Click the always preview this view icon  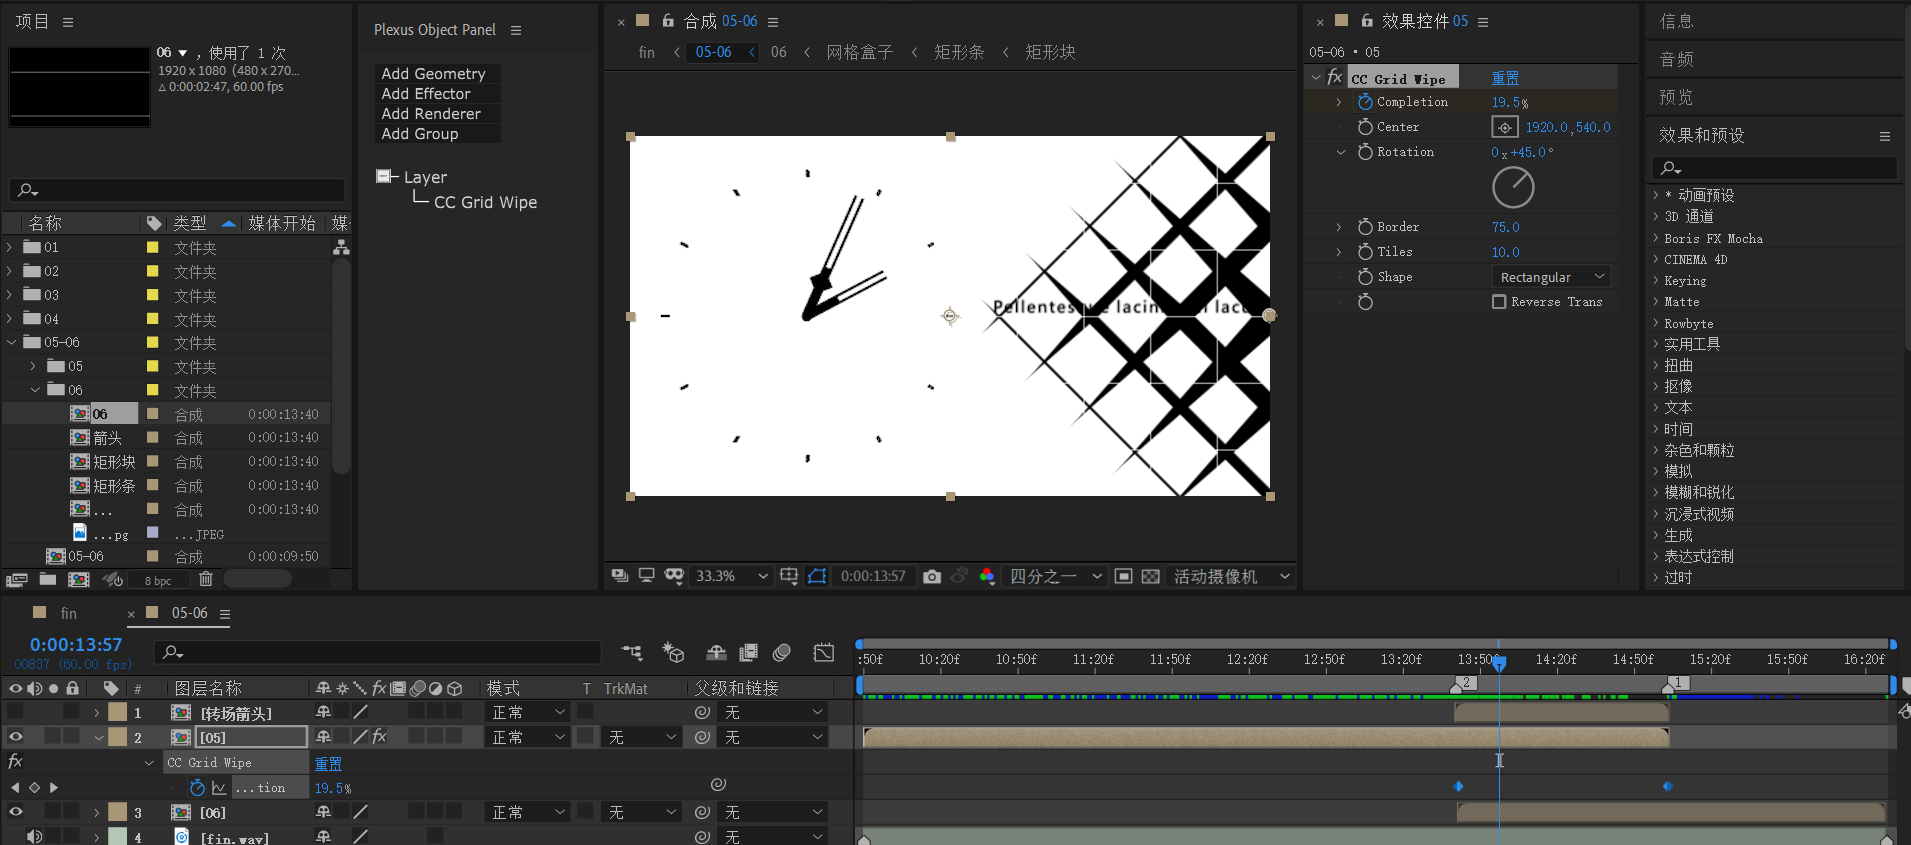[x=619, y=576]
